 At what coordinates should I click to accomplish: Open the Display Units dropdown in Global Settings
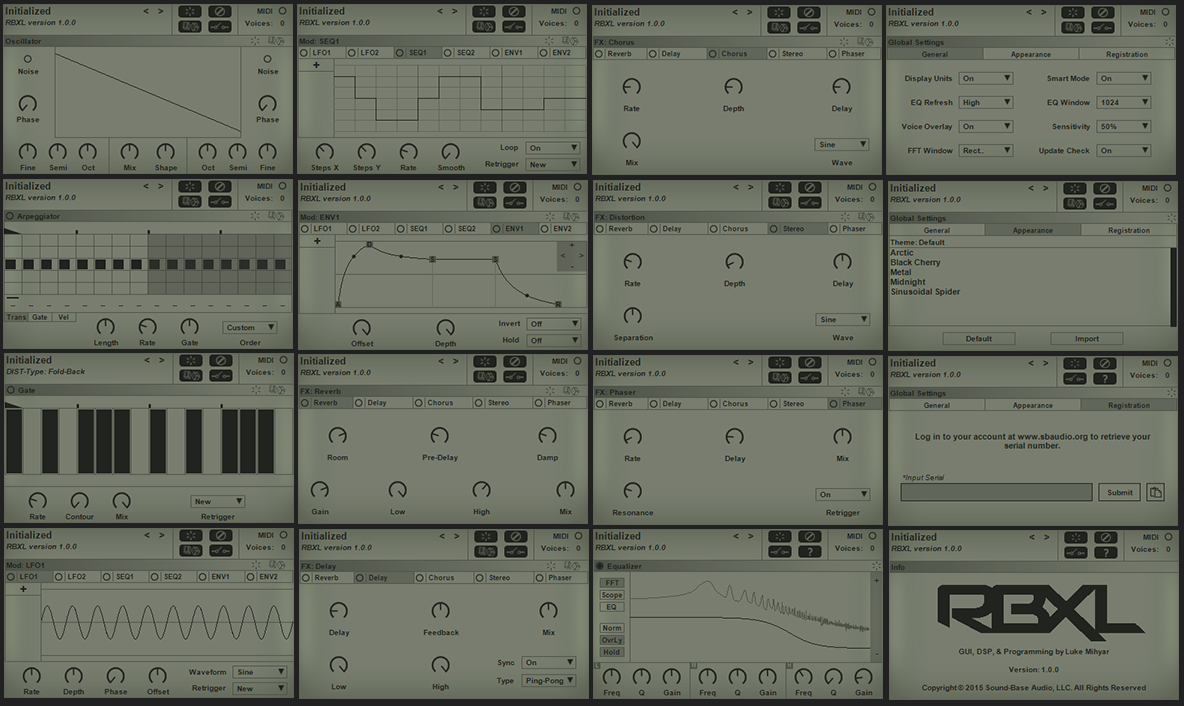[x=985, y=79]
